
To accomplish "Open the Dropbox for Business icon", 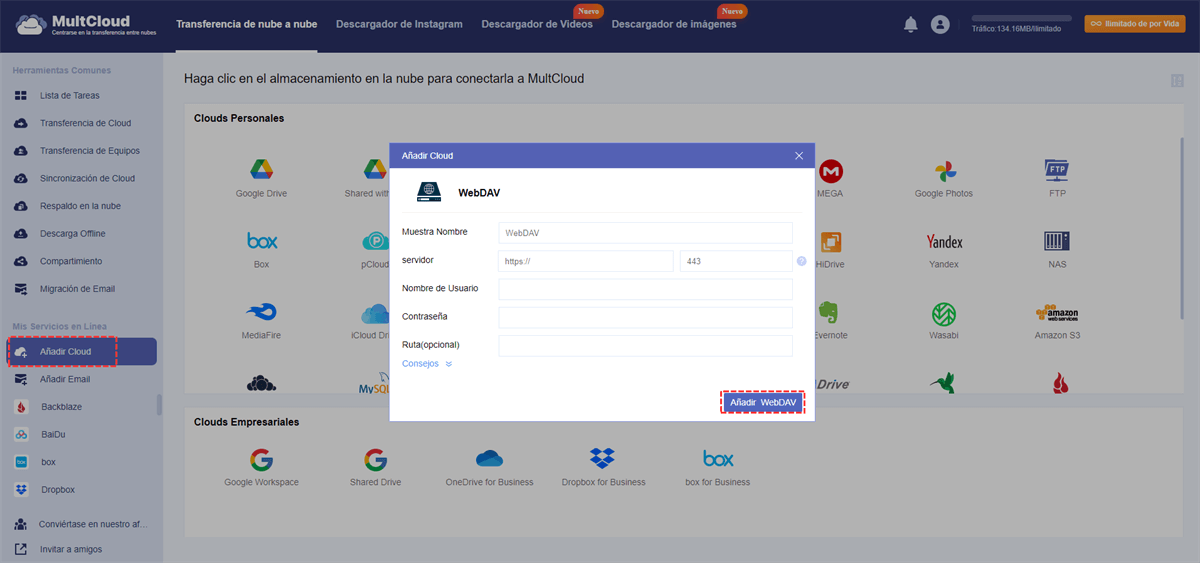I will pos(603,459).
